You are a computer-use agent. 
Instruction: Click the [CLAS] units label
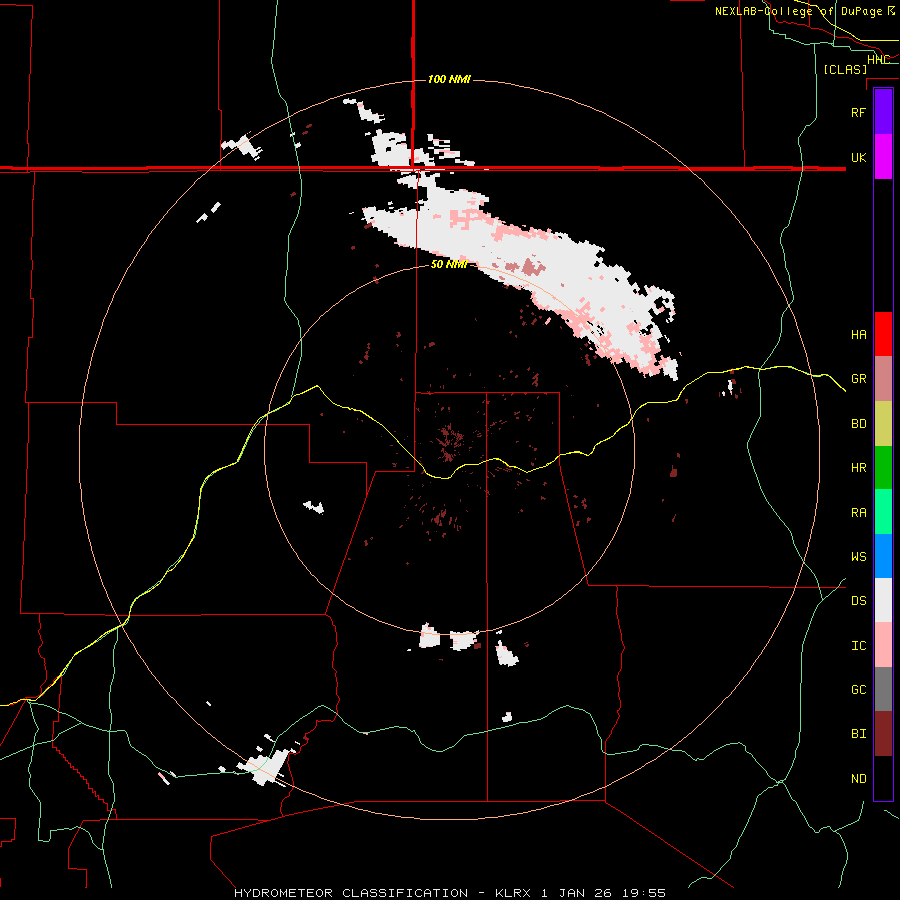(845, 69)
